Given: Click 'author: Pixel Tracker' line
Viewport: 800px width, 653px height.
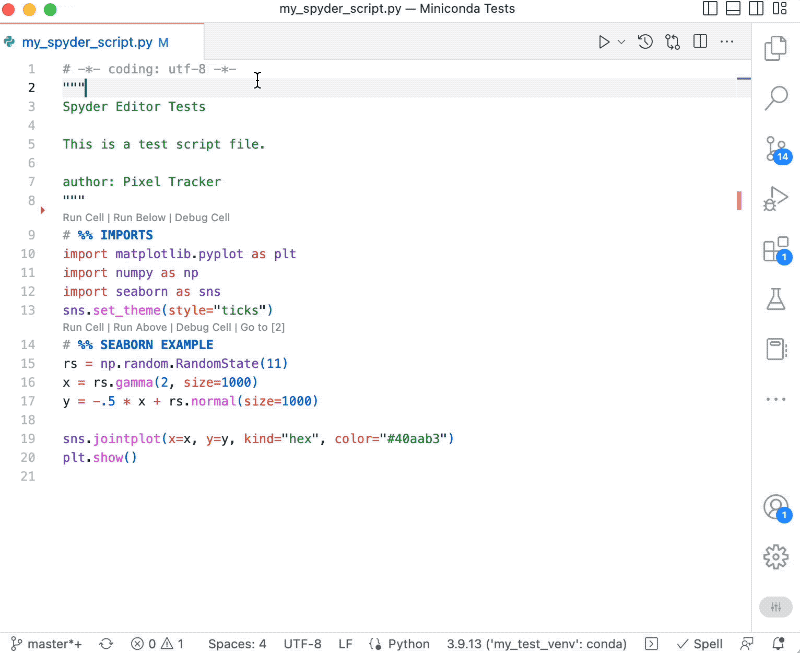Looking at the screenshot, I should tap(142, 182).
